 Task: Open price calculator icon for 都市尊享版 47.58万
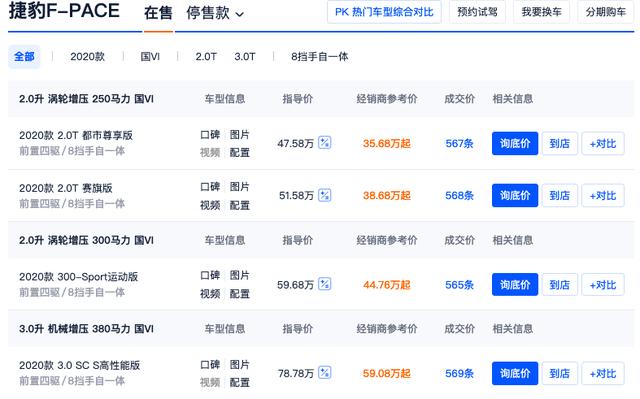(x=324, y=143)
